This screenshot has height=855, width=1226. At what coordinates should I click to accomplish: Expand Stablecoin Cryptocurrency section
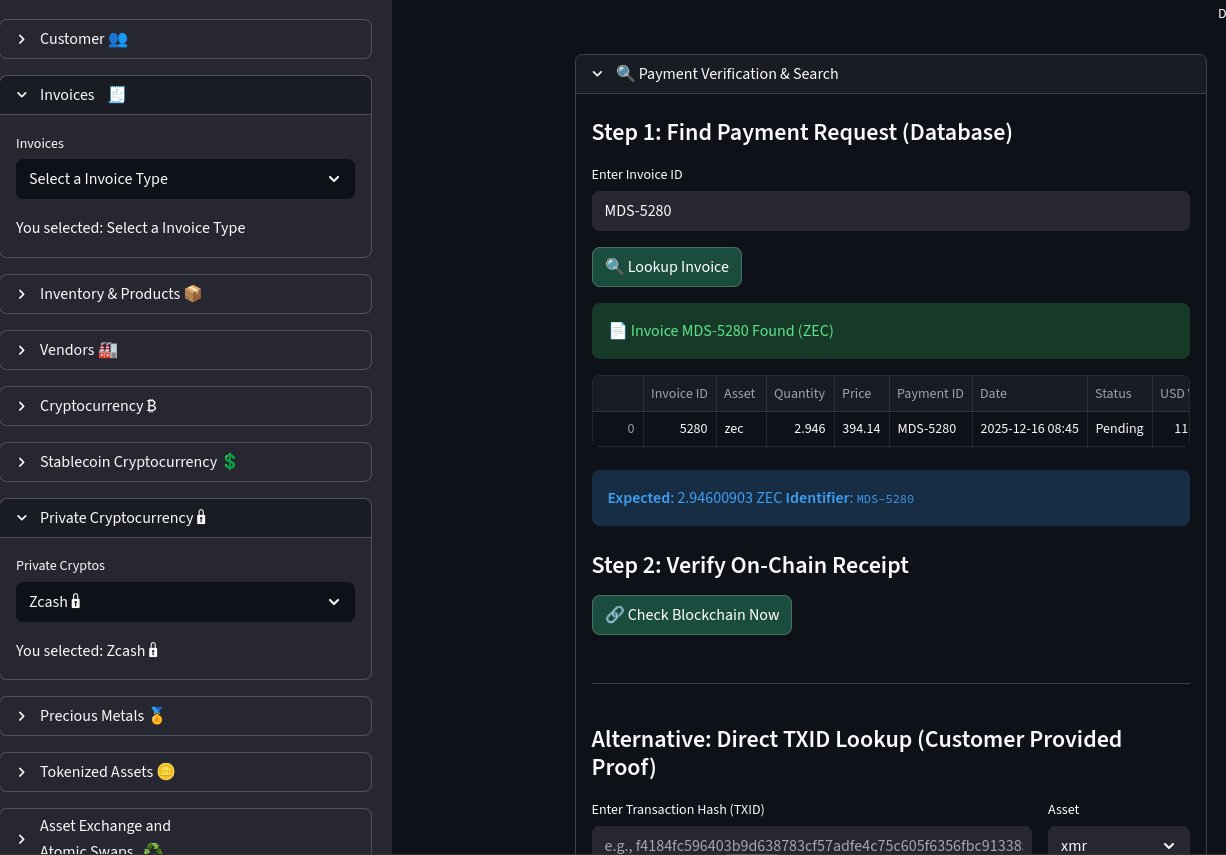click(x=185, y=462)
